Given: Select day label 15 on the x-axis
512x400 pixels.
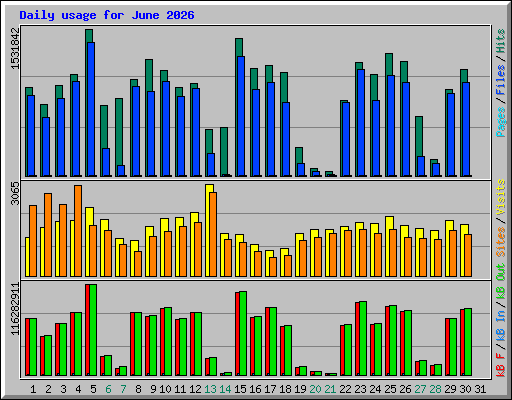Looking at the screenshot, I should click(240, 389).
